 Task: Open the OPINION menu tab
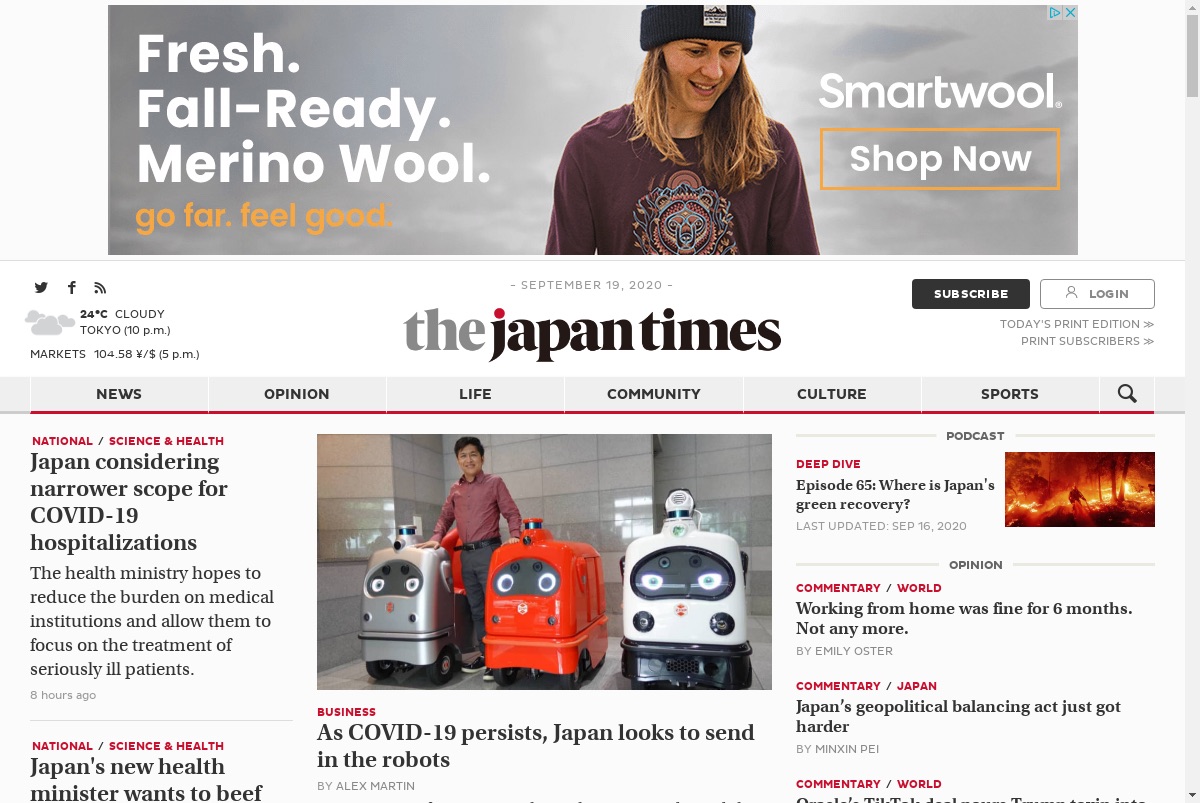[297, 394]
